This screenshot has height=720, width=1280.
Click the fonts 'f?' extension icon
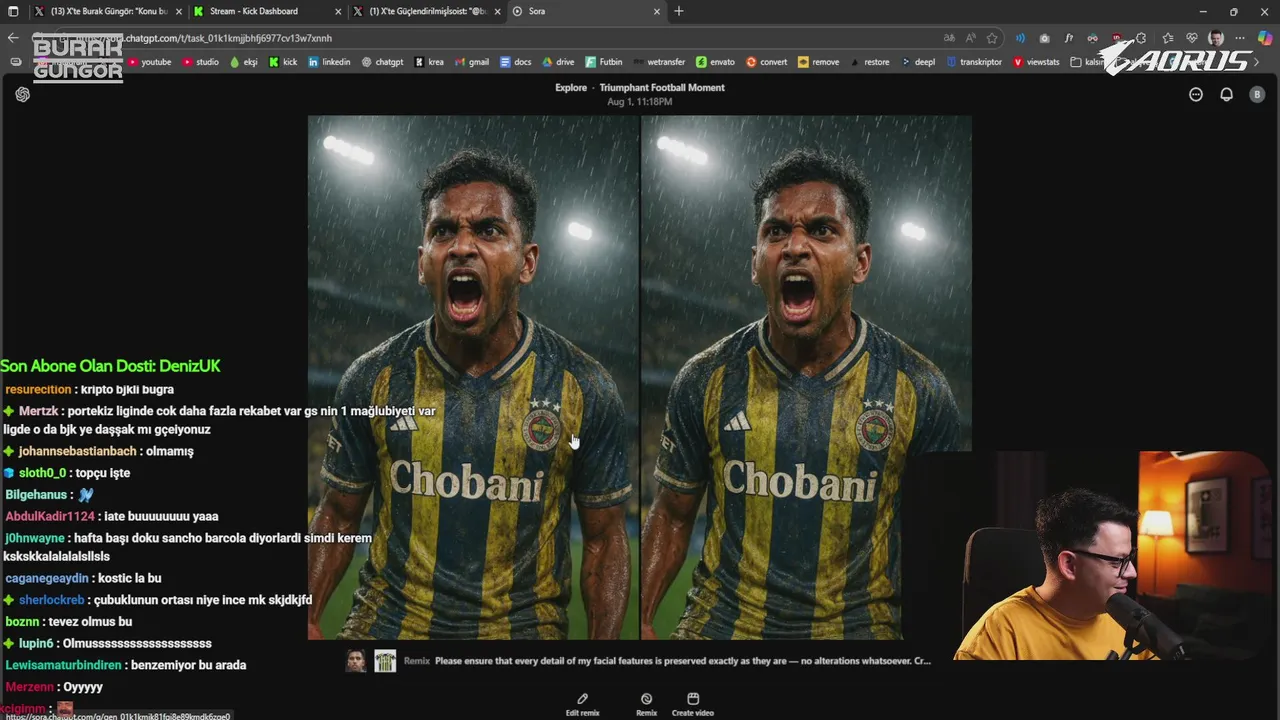[x=1069, y=38]
